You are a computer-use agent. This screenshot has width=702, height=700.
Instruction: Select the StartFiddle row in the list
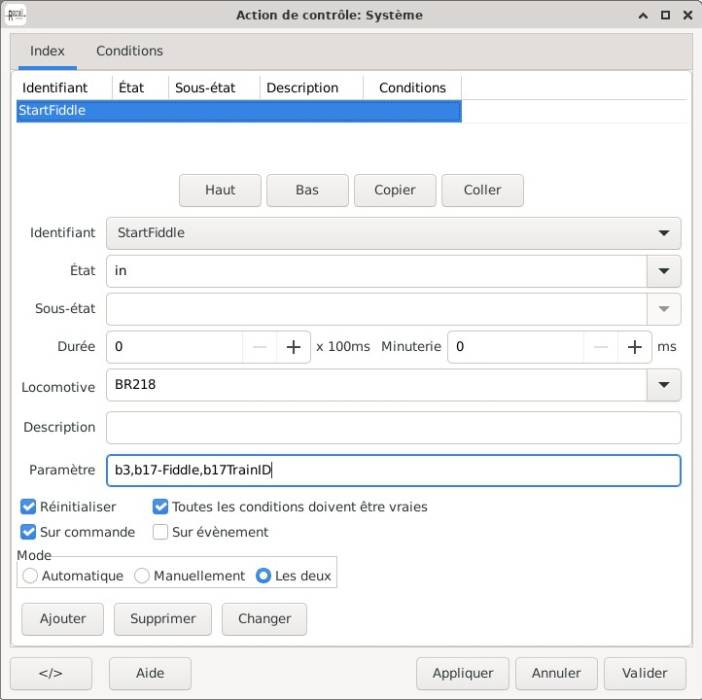coord(238,111)
